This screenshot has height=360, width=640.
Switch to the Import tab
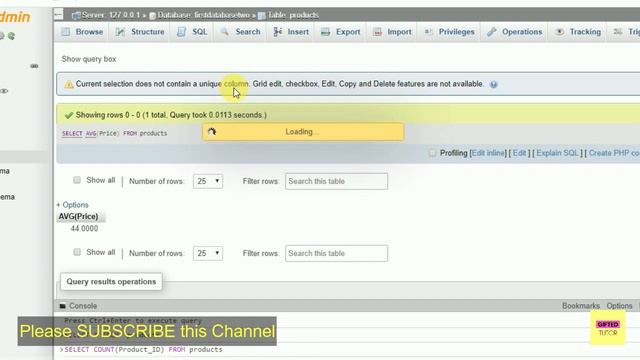click(392, 32)
